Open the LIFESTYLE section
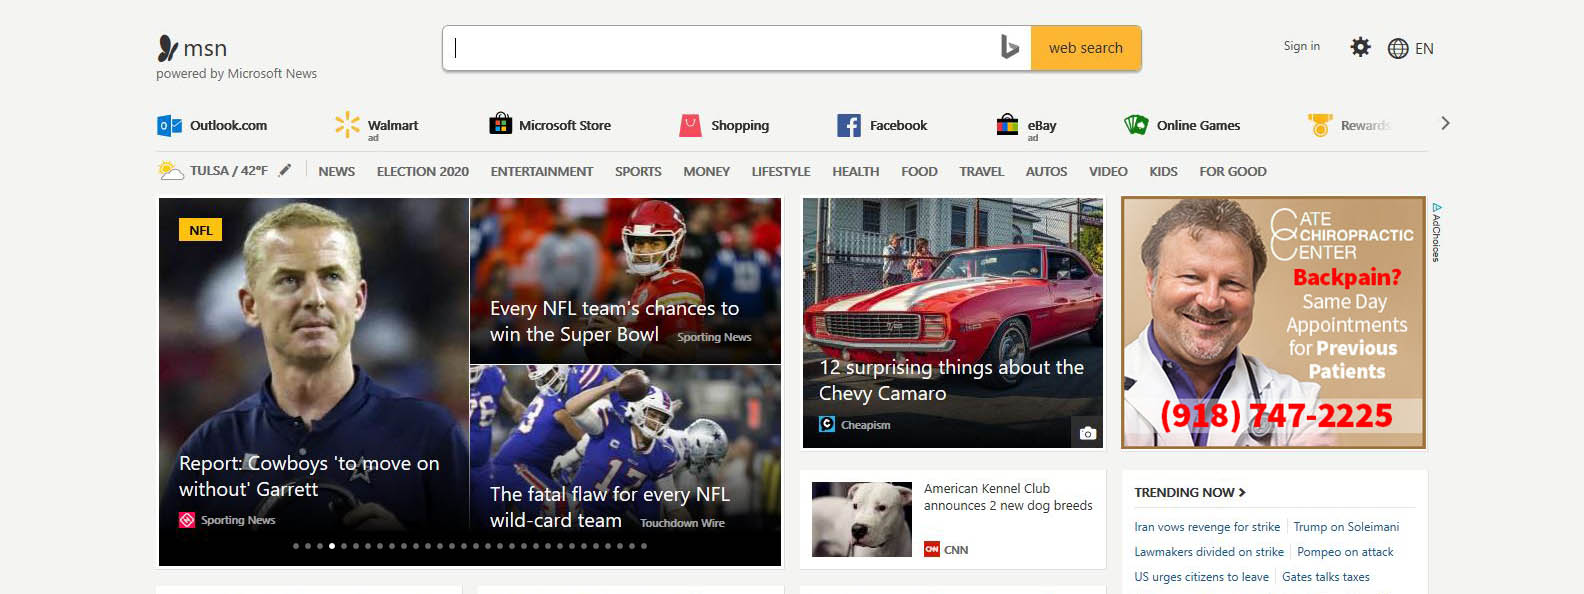1584x594 pixels. [x=781, y=171]
